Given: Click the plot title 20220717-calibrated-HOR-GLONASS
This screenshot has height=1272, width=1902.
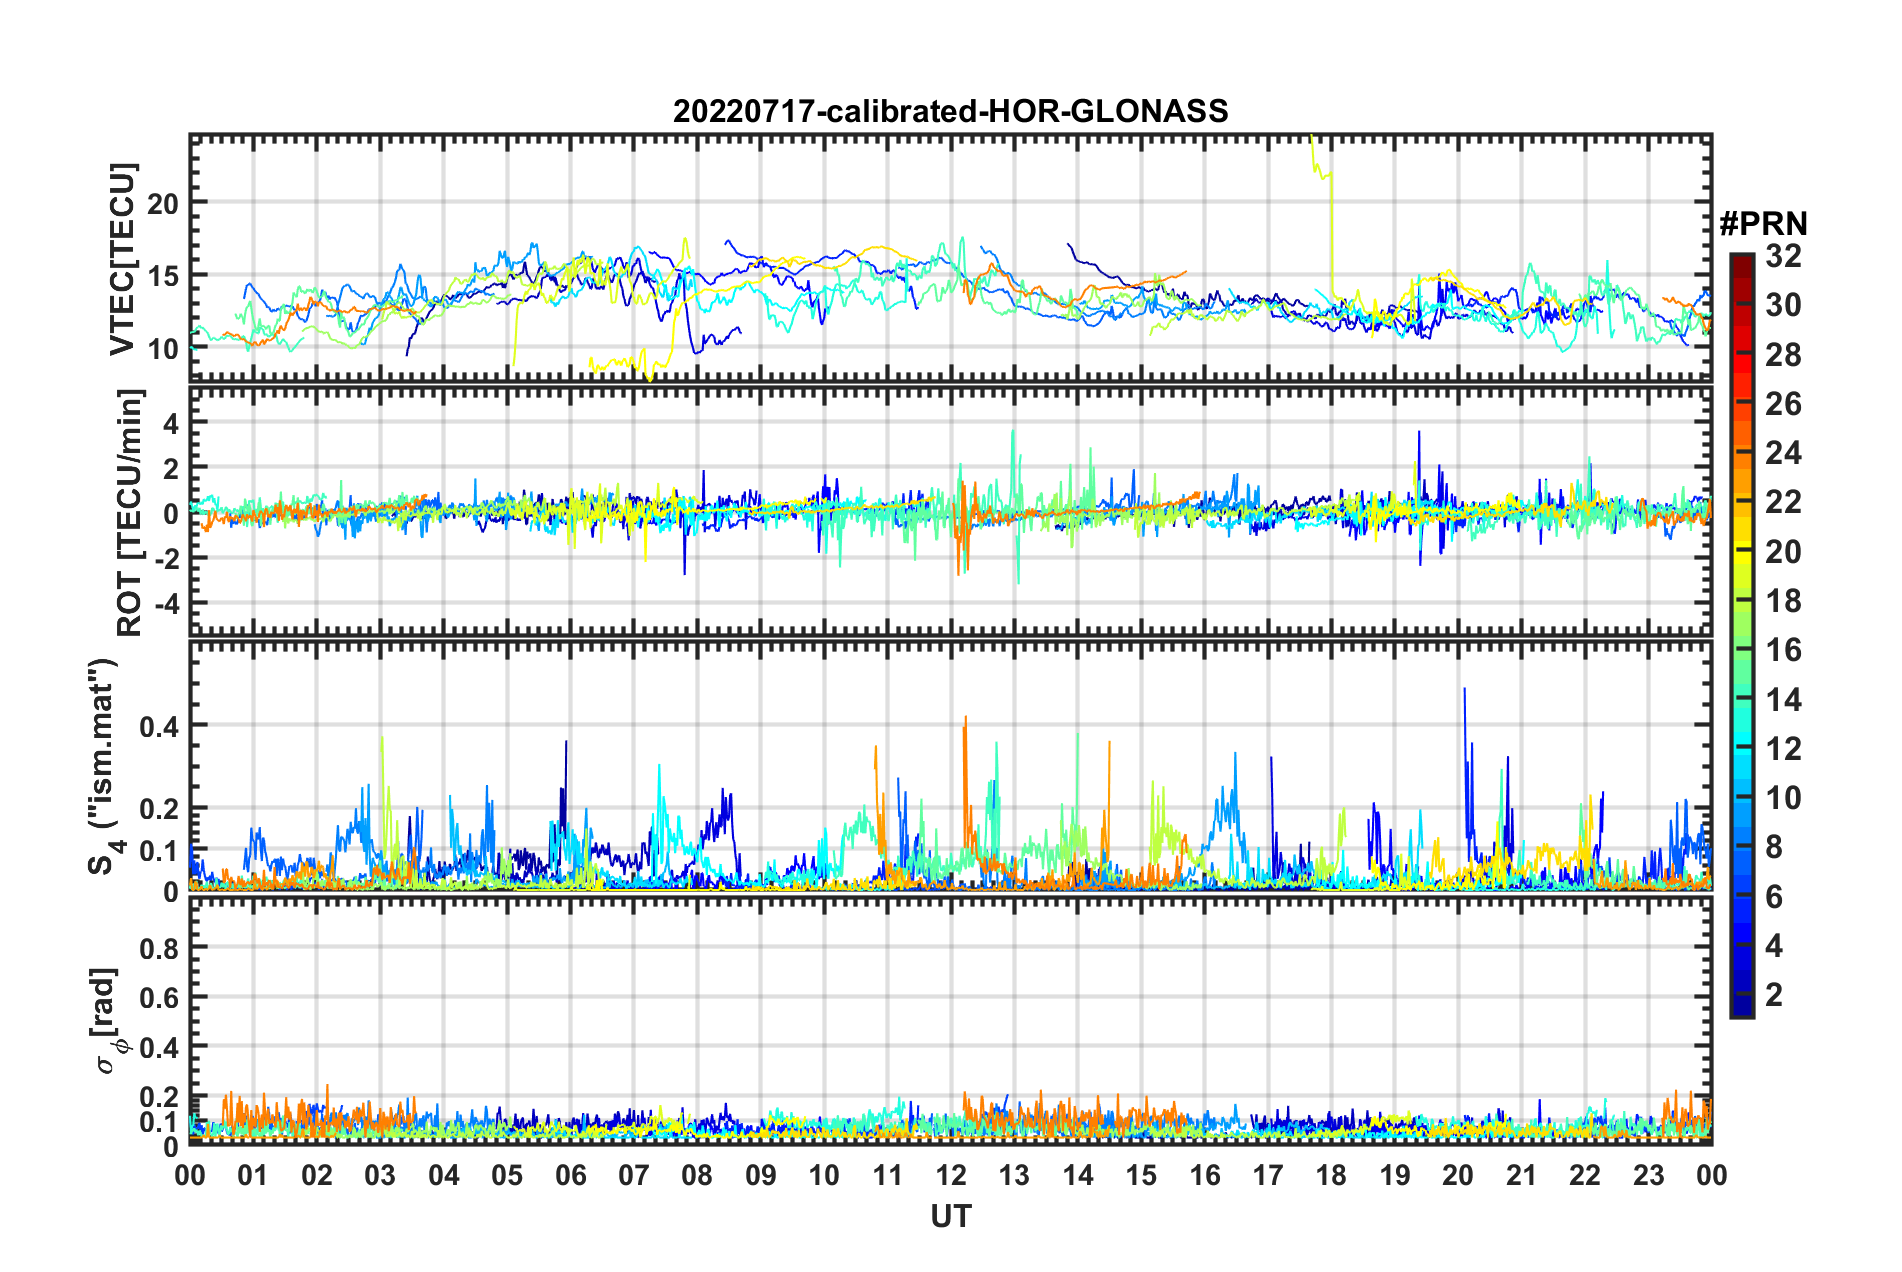Looking at the screenshot, I should (950, 111).
